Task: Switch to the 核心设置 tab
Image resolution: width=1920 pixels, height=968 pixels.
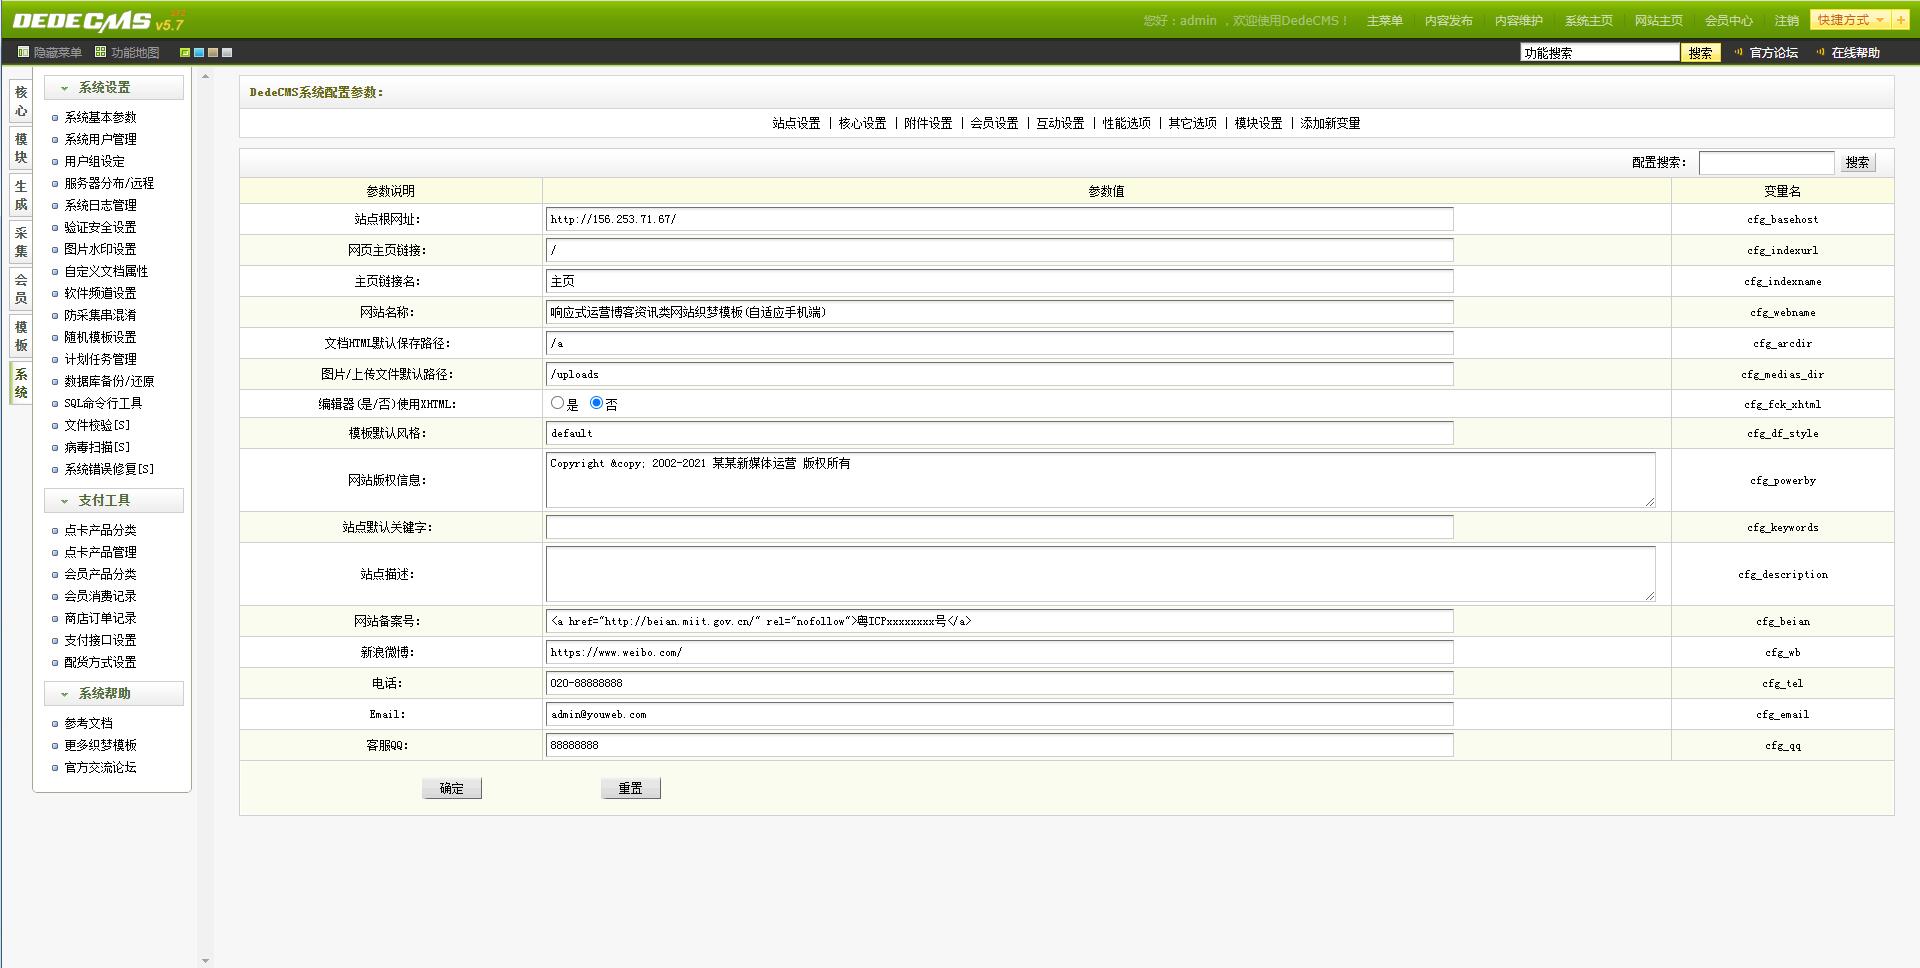Action: (862, 123)
